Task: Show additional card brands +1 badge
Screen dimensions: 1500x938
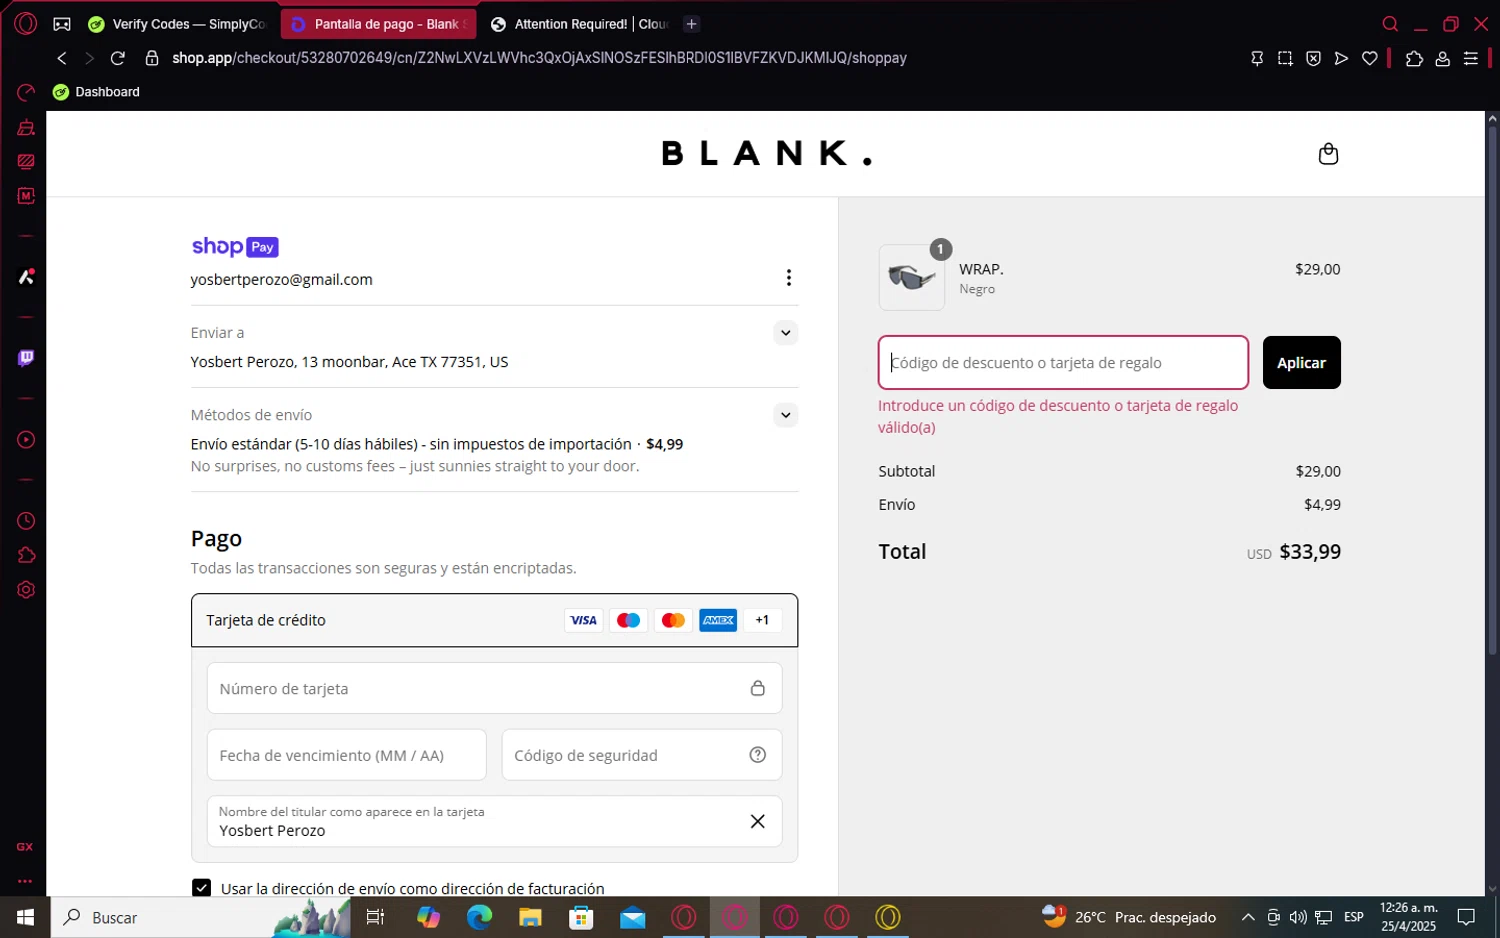Action: coord(762,620)
